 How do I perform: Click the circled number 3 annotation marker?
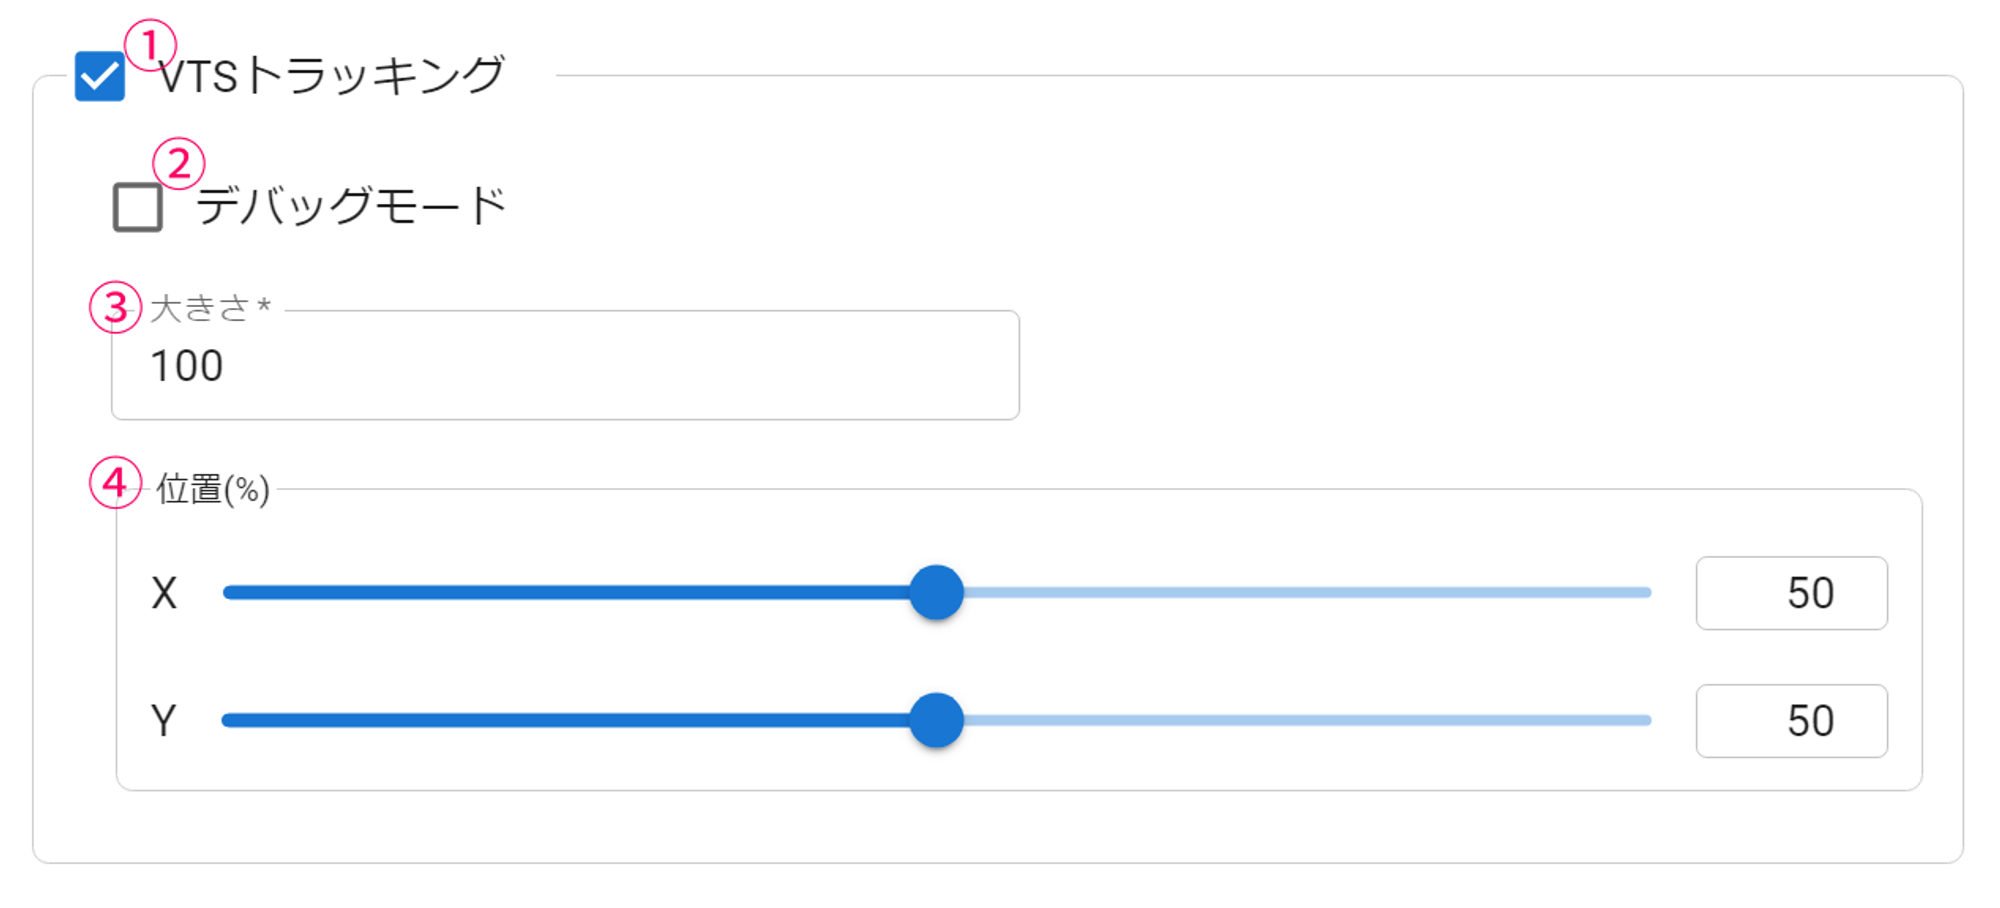click(116, 307)
